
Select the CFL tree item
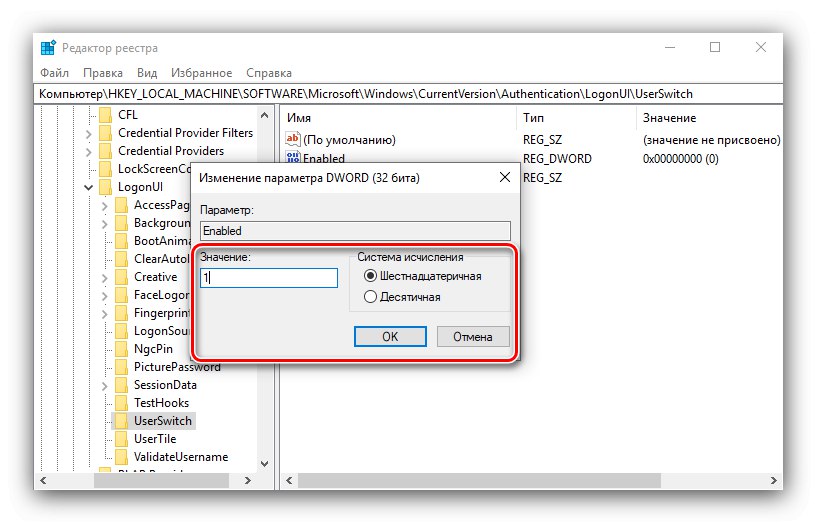[128, 114]
